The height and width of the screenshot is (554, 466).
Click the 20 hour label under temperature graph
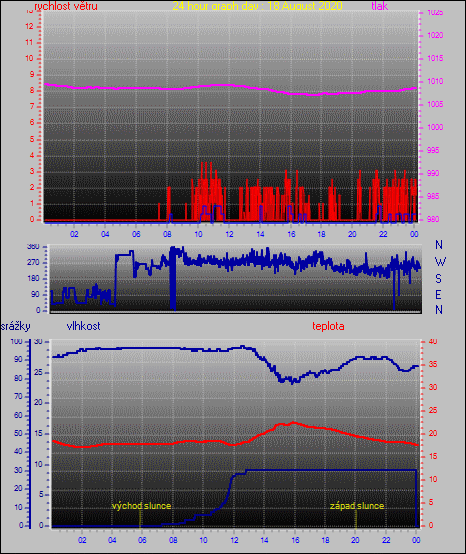(355, 540)
